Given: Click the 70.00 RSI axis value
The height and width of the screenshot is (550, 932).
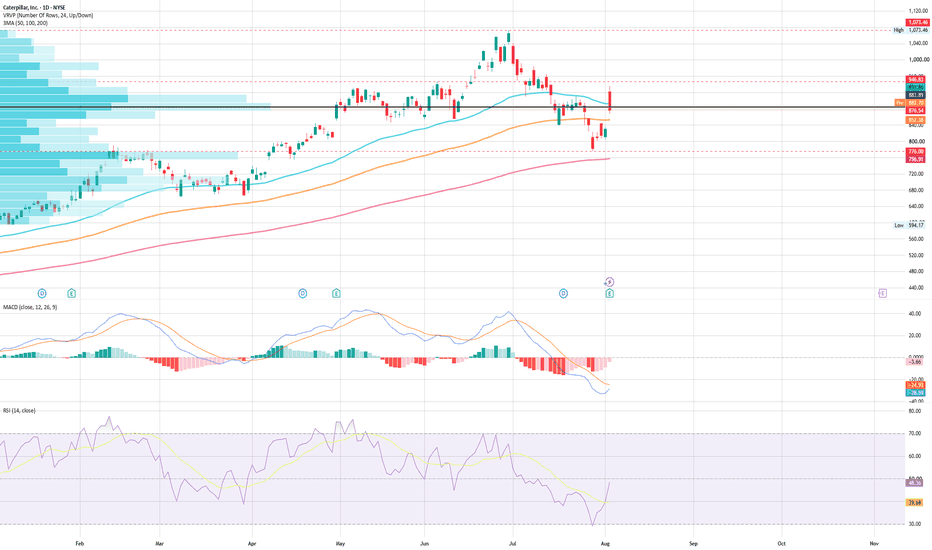Looking at the screenshot, I should coord(915,434).
